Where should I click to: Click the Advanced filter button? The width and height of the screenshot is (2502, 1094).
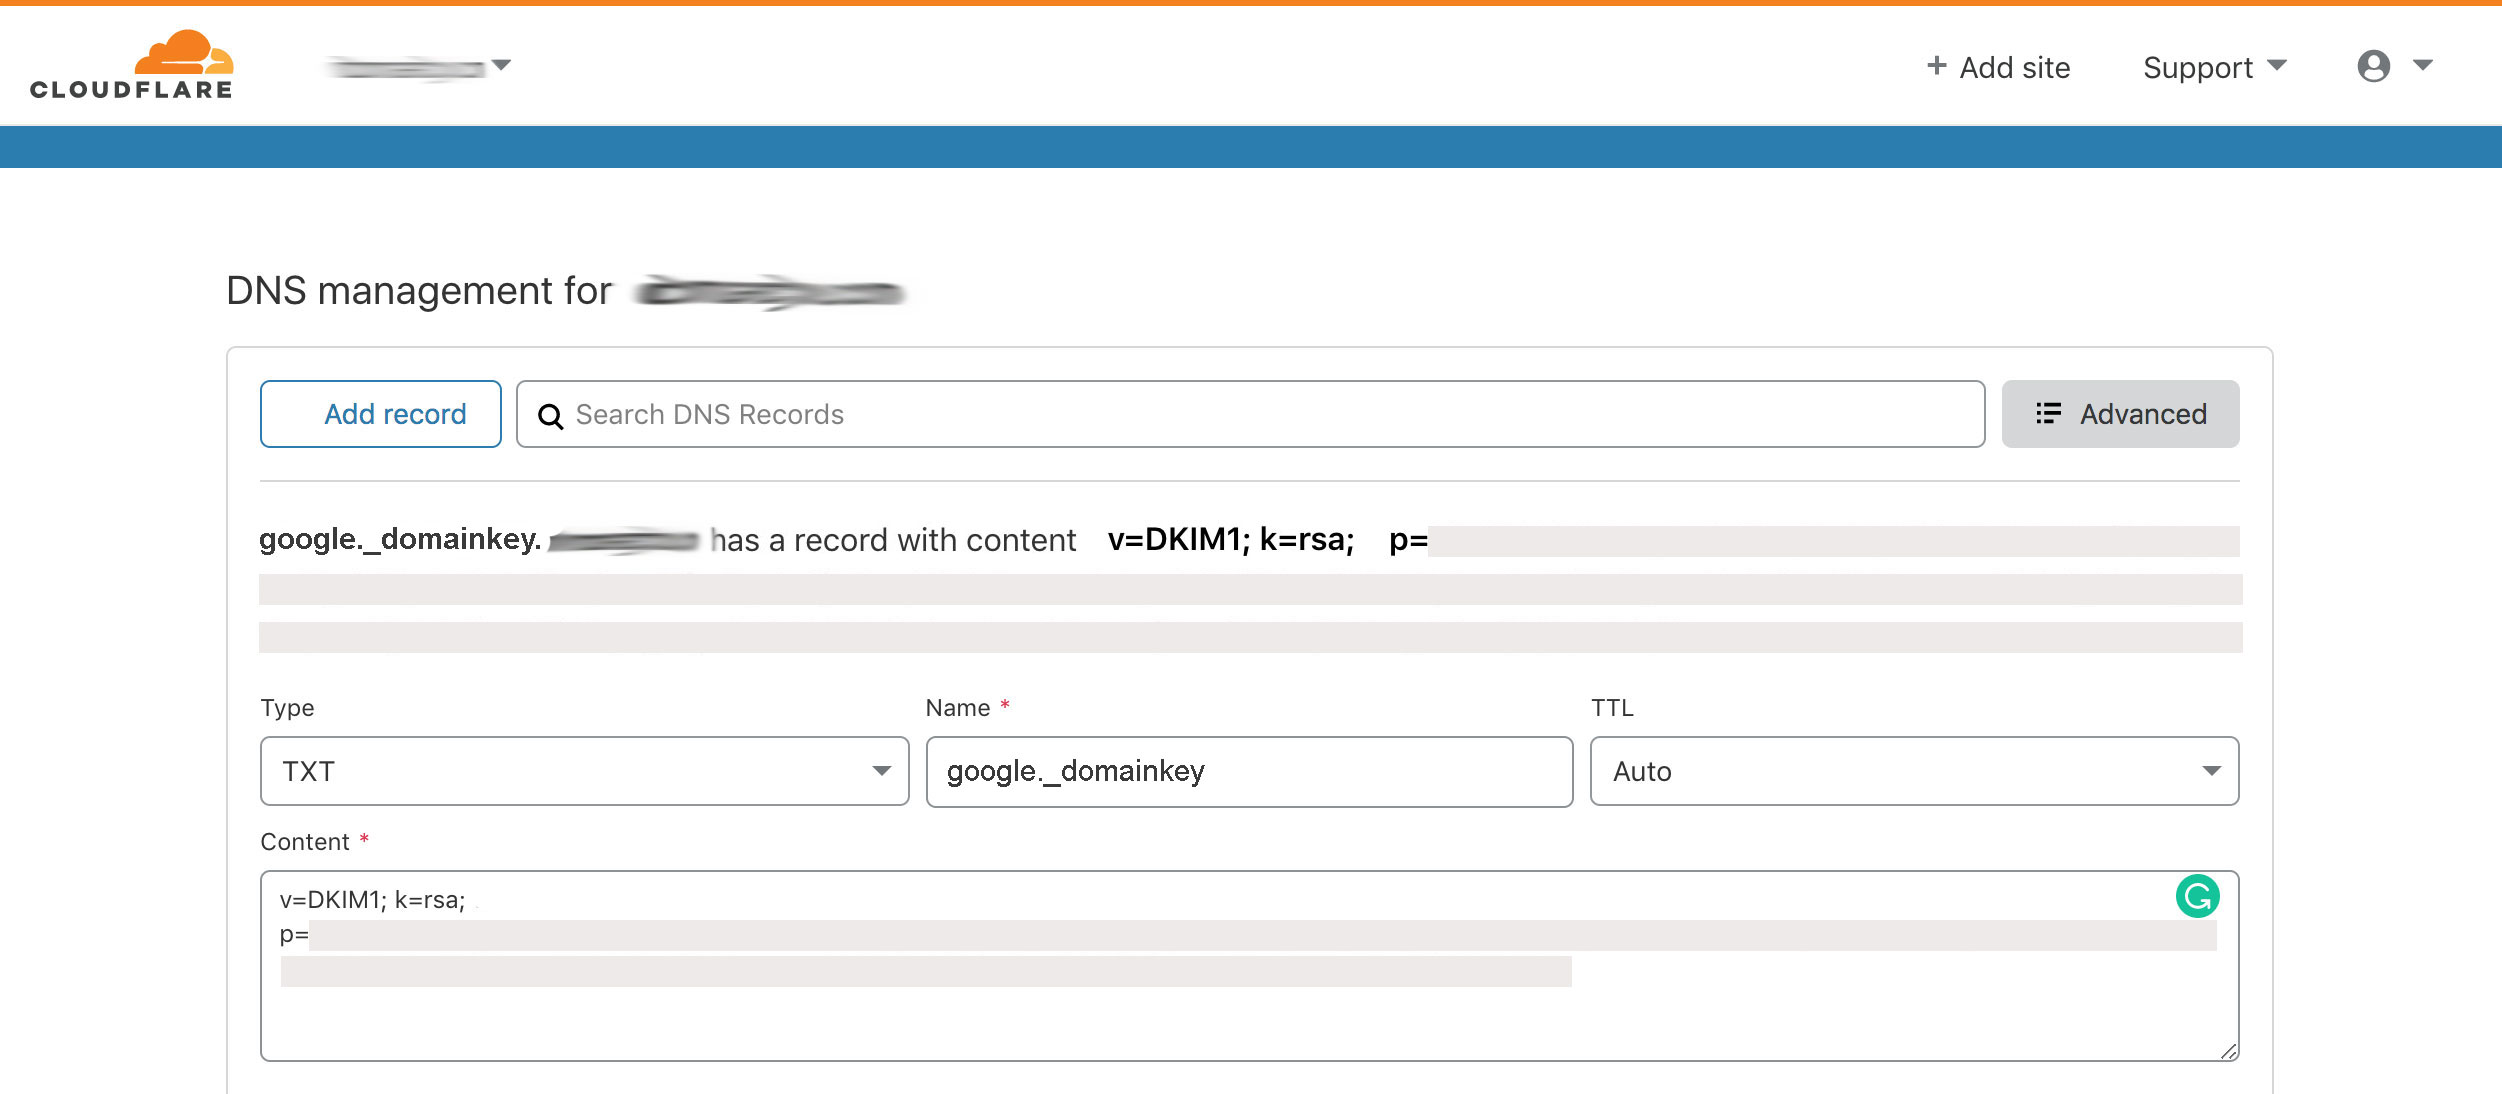2120,414
